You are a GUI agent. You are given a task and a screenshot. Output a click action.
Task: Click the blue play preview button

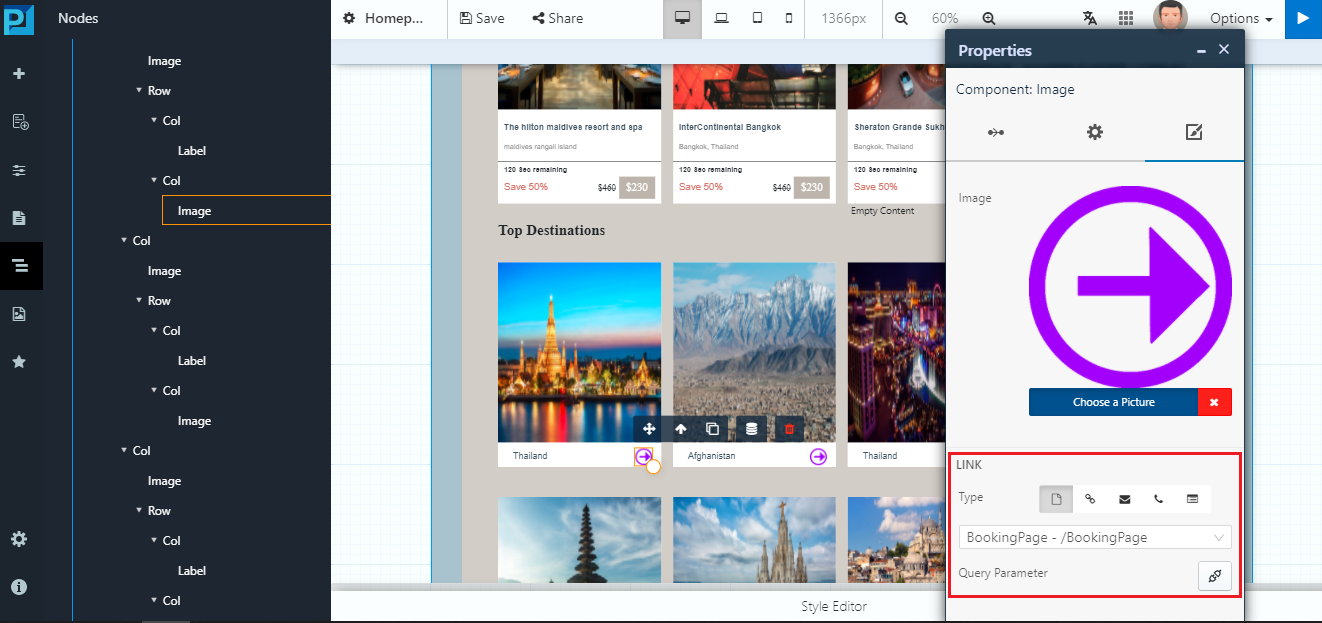pyautogui.click(x=1303, y=18)
